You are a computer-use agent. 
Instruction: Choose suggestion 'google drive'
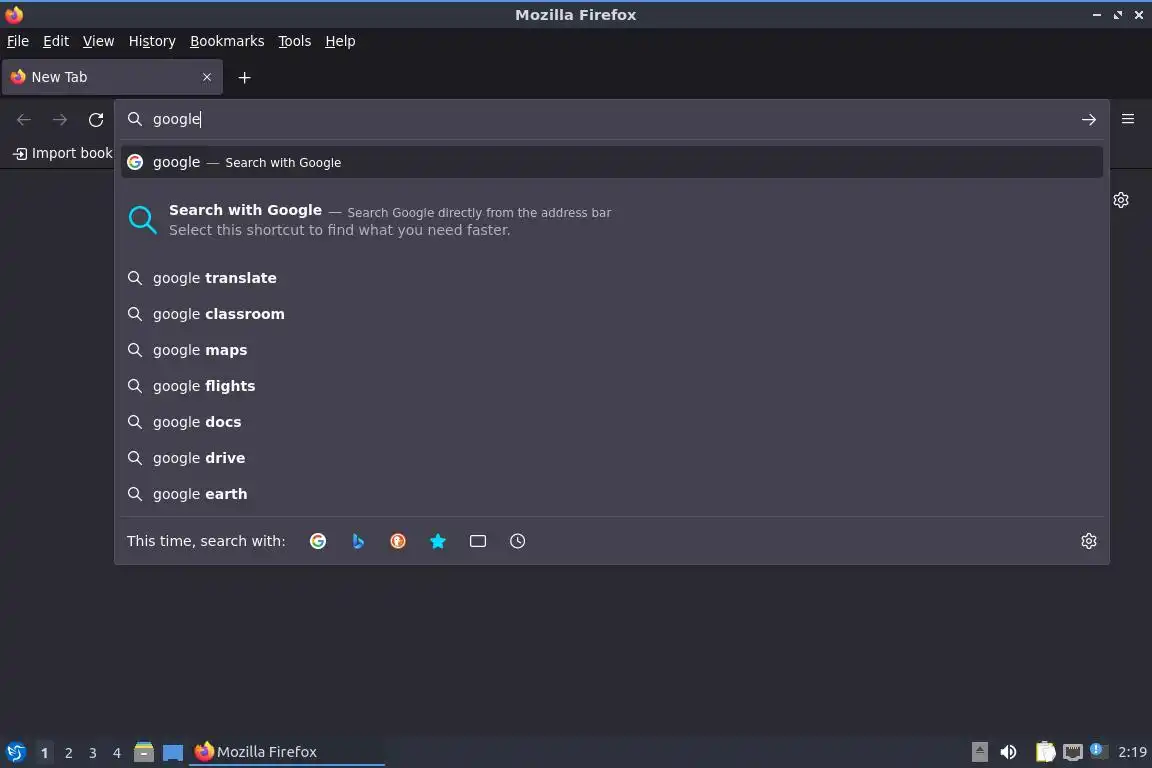612,458
